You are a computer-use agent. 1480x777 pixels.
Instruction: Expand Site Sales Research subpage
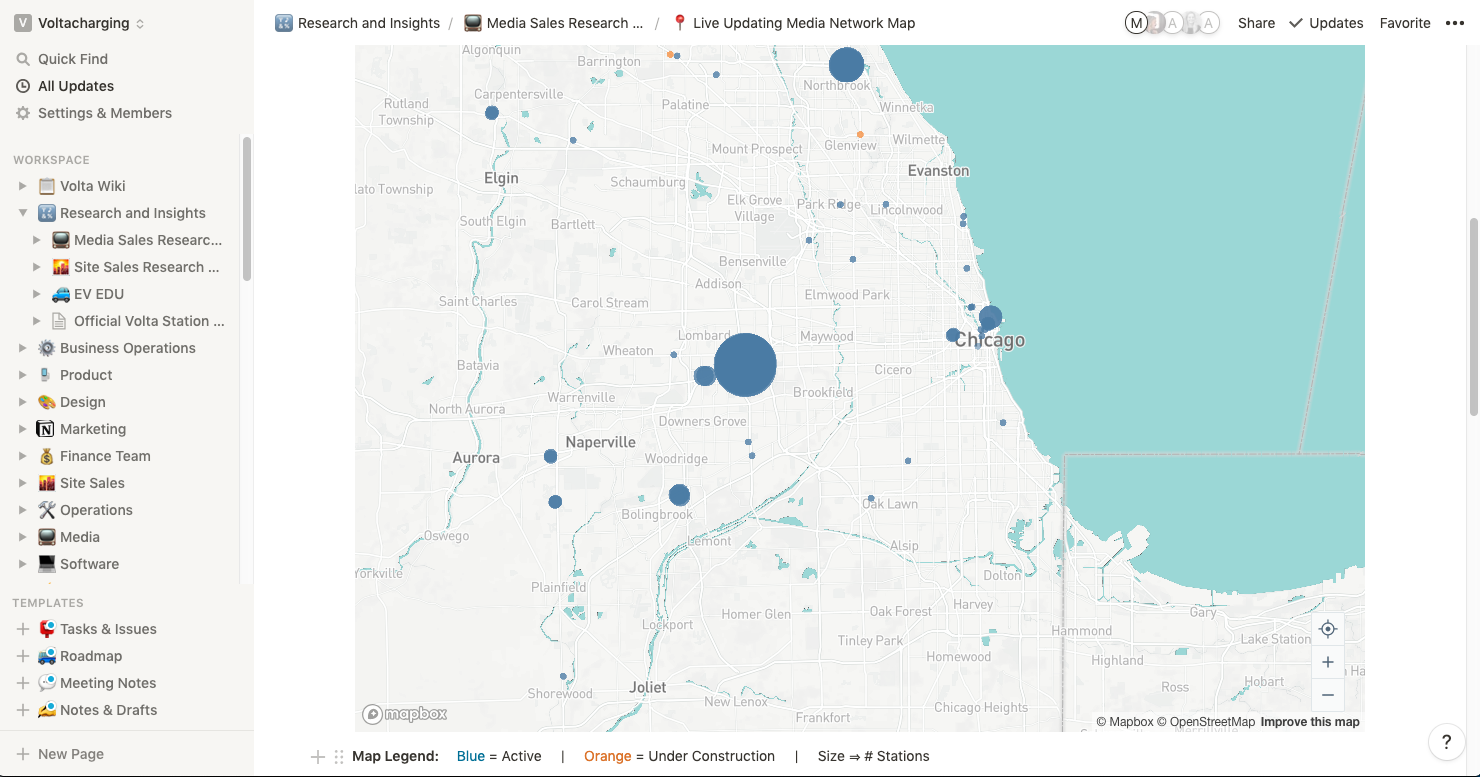(37, 267)
